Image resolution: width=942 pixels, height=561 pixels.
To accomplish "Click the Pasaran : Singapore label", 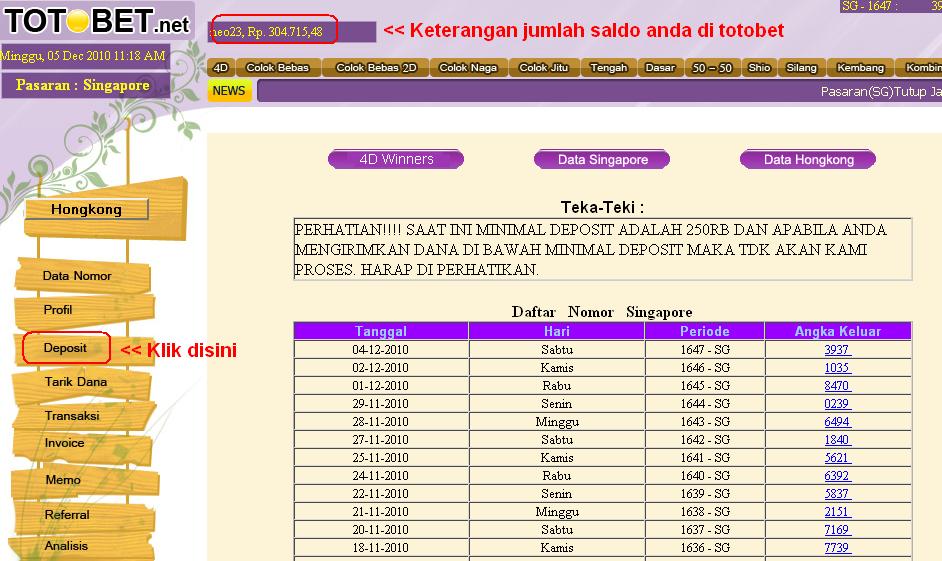I will coord(83,85).
